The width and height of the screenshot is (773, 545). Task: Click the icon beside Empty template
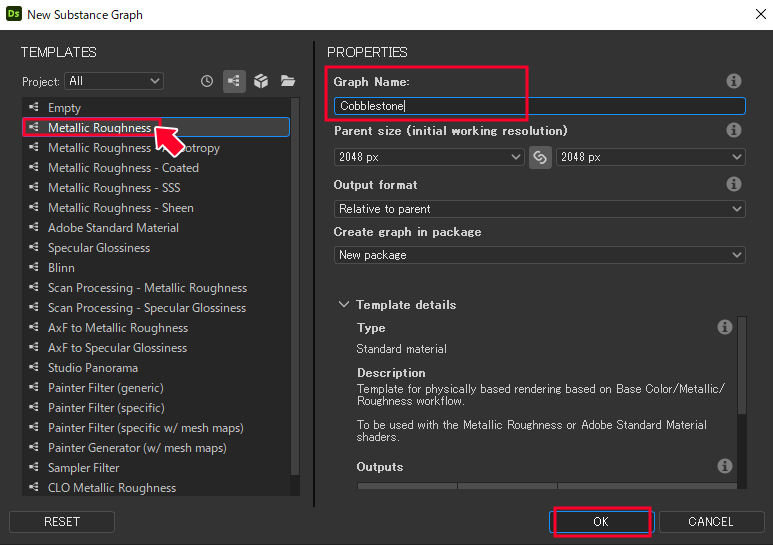pyautogui.click(x=34, y=107)
